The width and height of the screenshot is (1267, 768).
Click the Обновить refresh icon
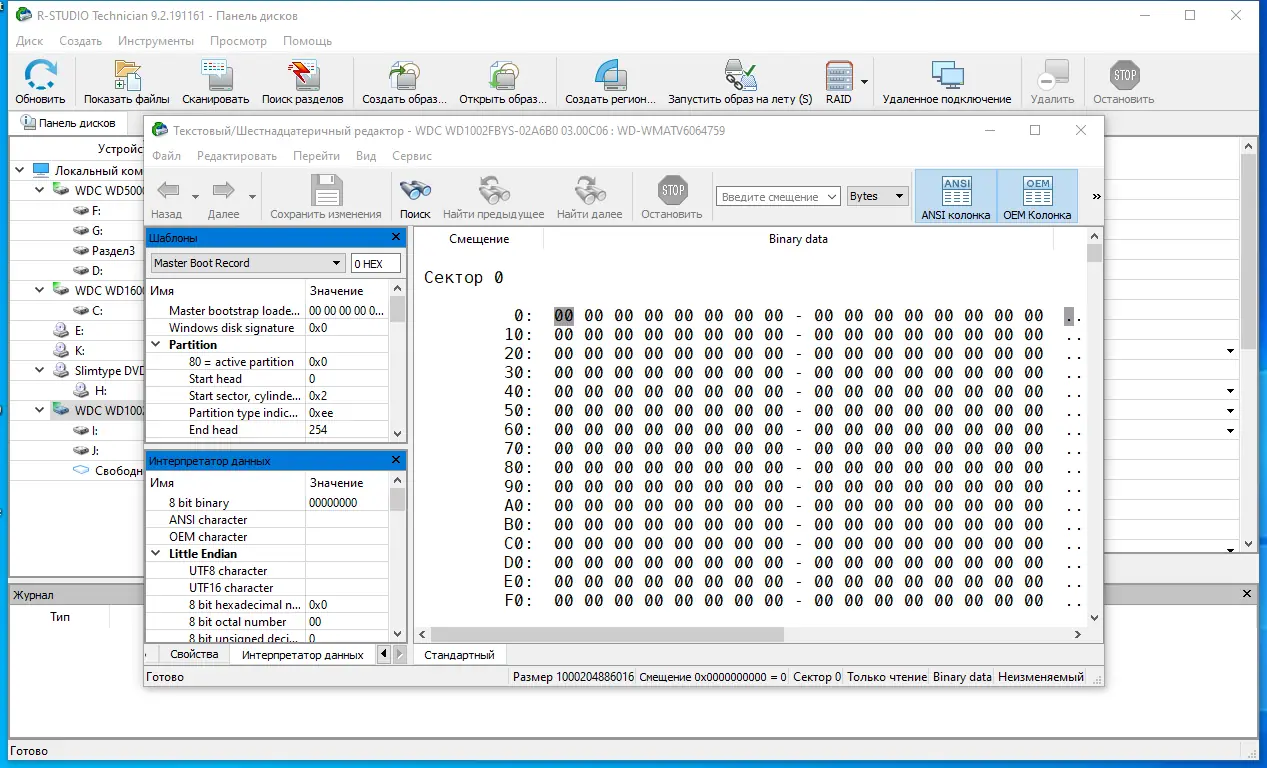coord(40,76)
